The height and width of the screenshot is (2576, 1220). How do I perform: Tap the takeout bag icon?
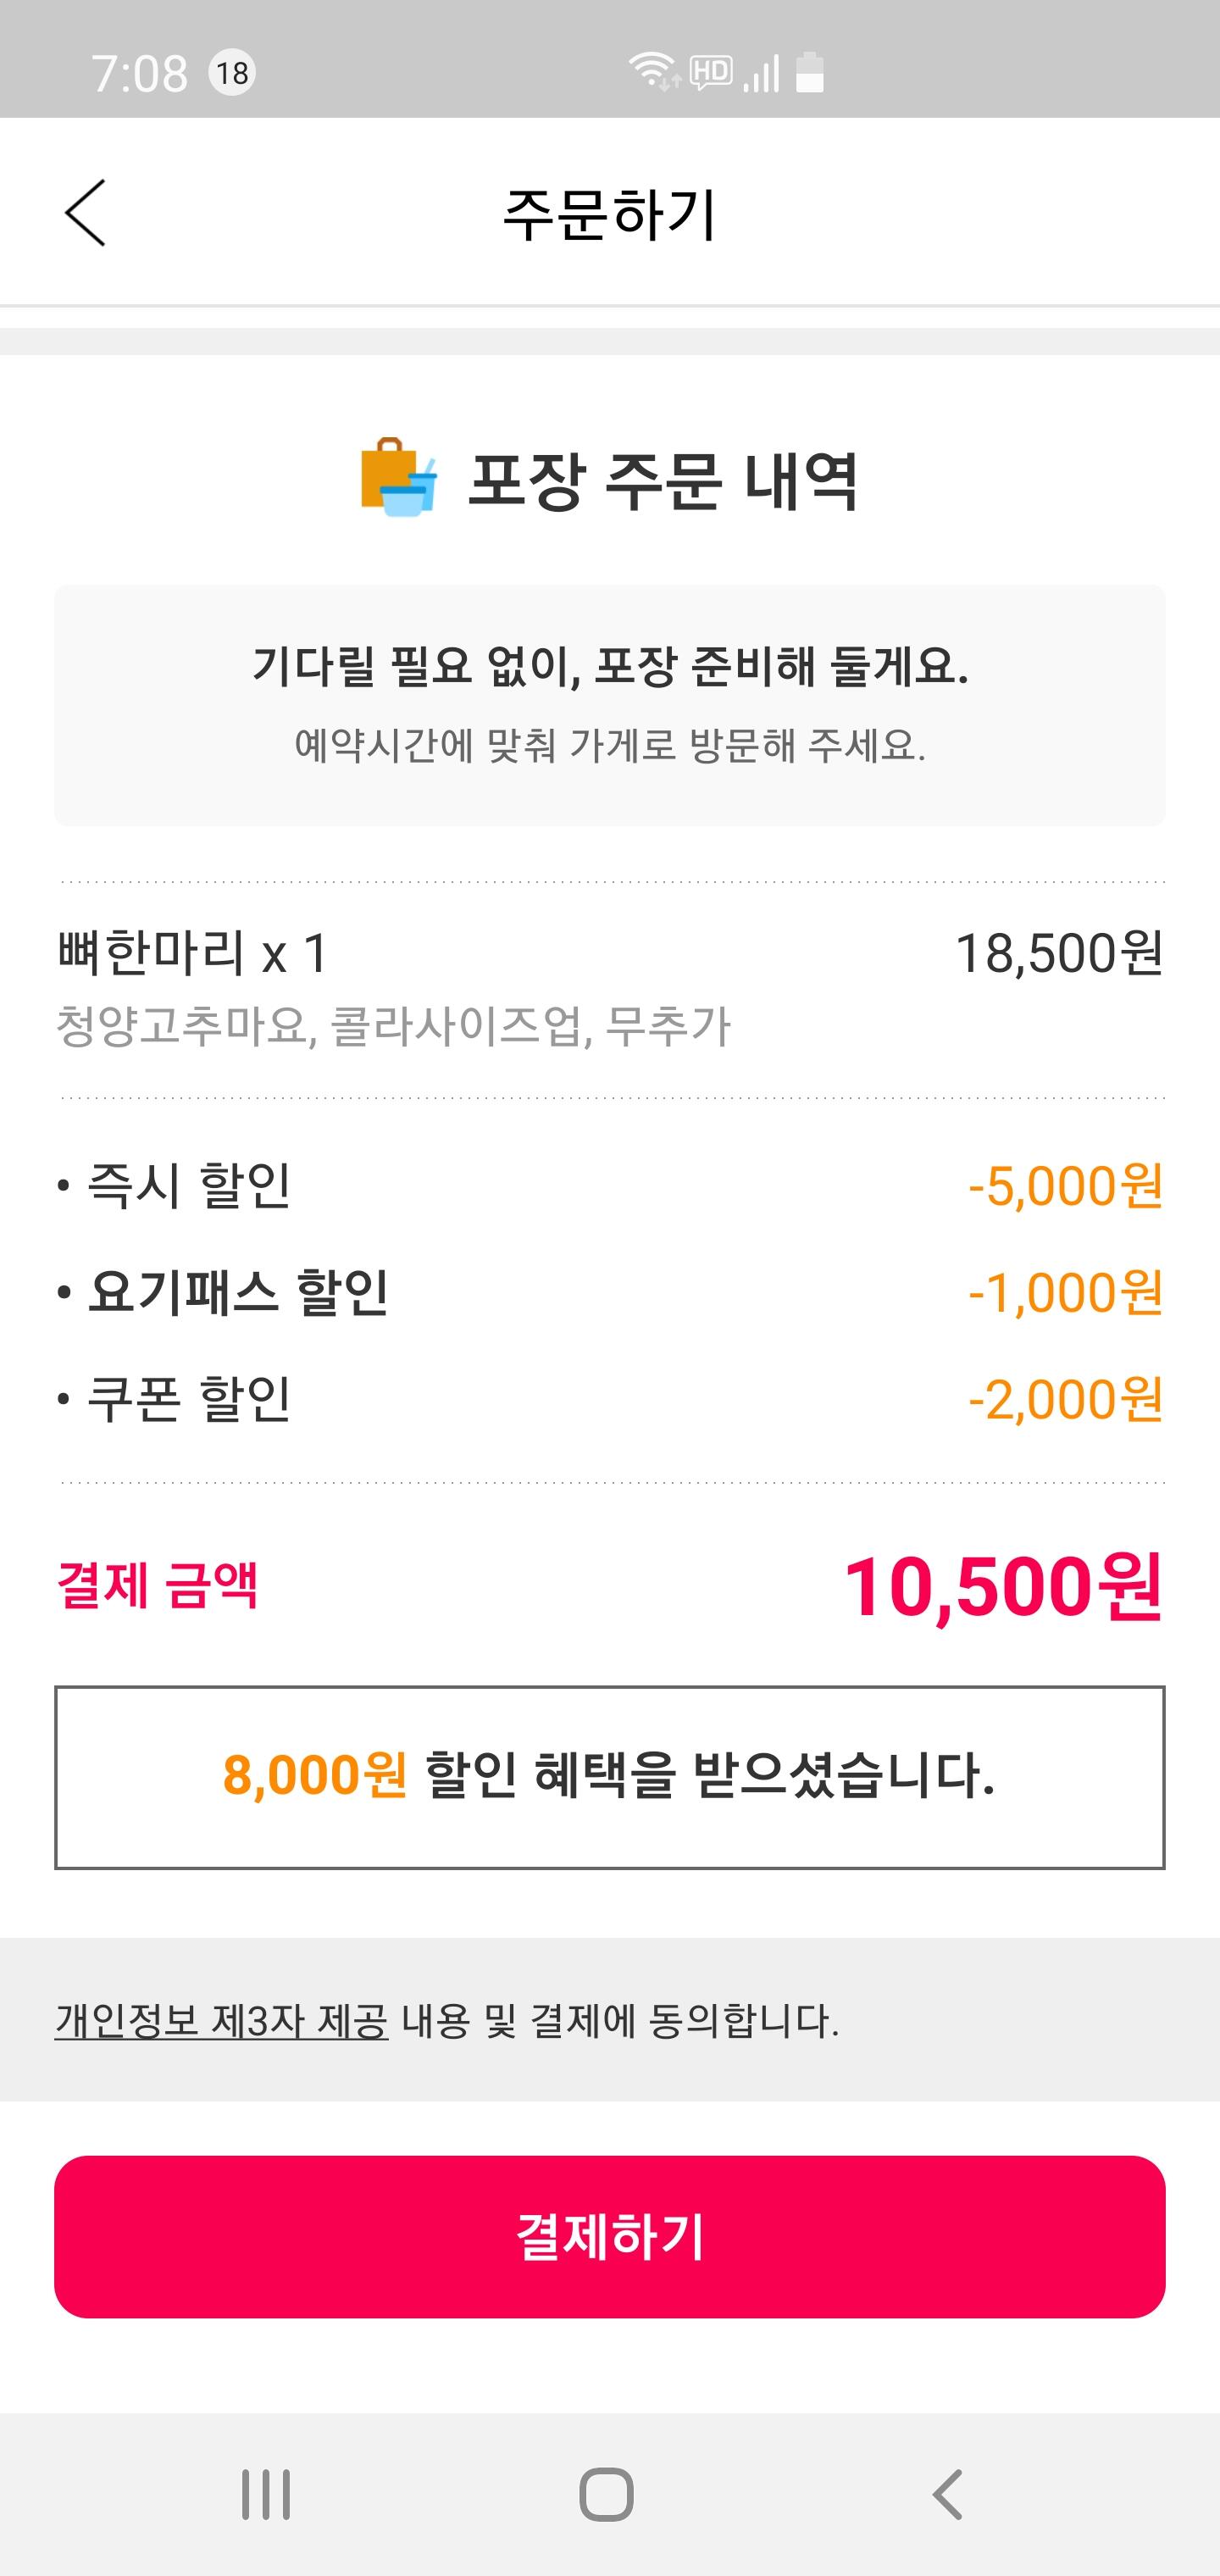(398, 479)
